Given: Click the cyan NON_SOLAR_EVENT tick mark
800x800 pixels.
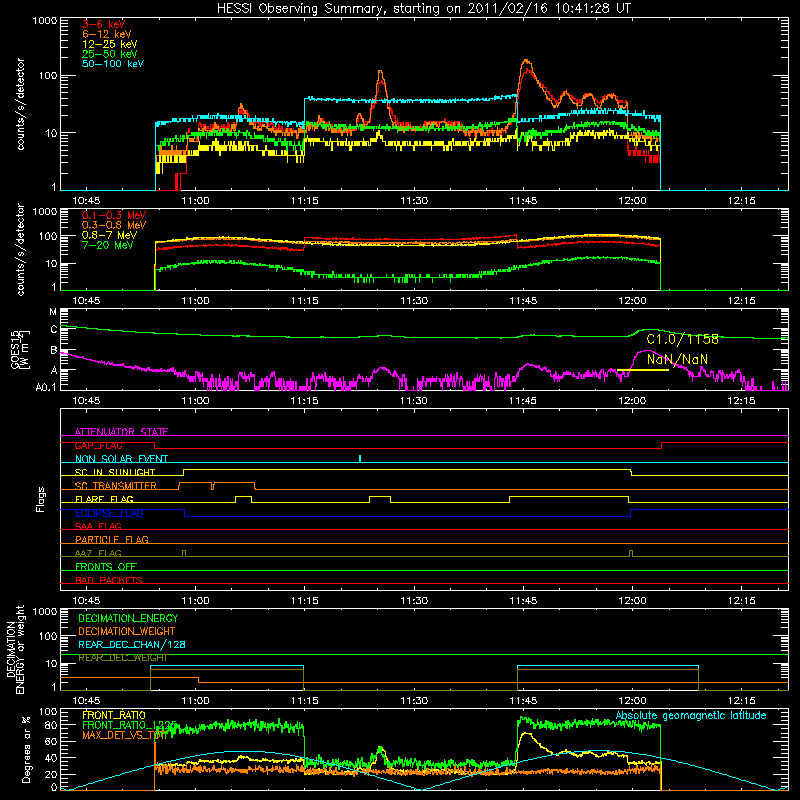Looking at the screenshot, I should pyautogui.click(x=360, y=459).
